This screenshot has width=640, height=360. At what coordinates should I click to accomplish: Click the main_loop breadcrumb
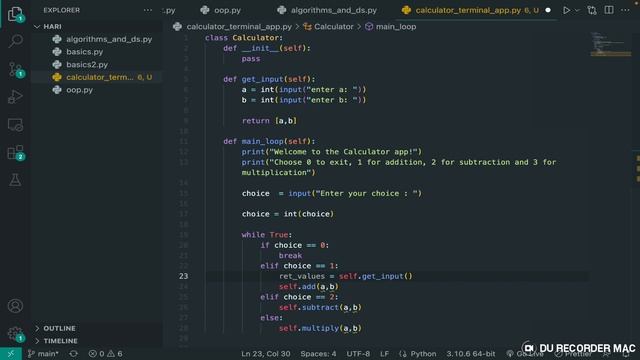[391, 27]
